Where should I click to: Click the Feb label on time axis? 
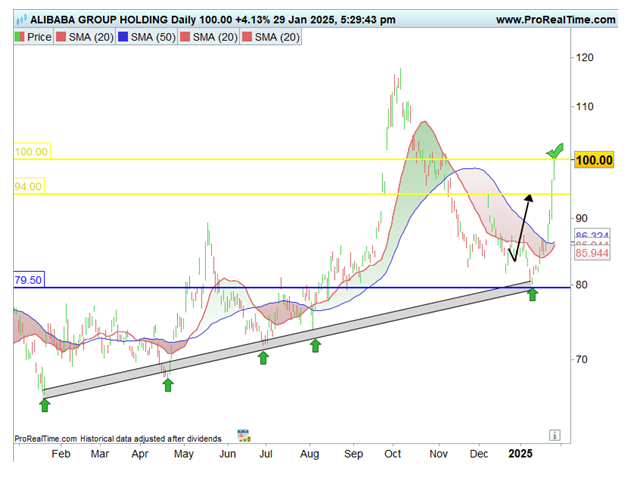61,454
